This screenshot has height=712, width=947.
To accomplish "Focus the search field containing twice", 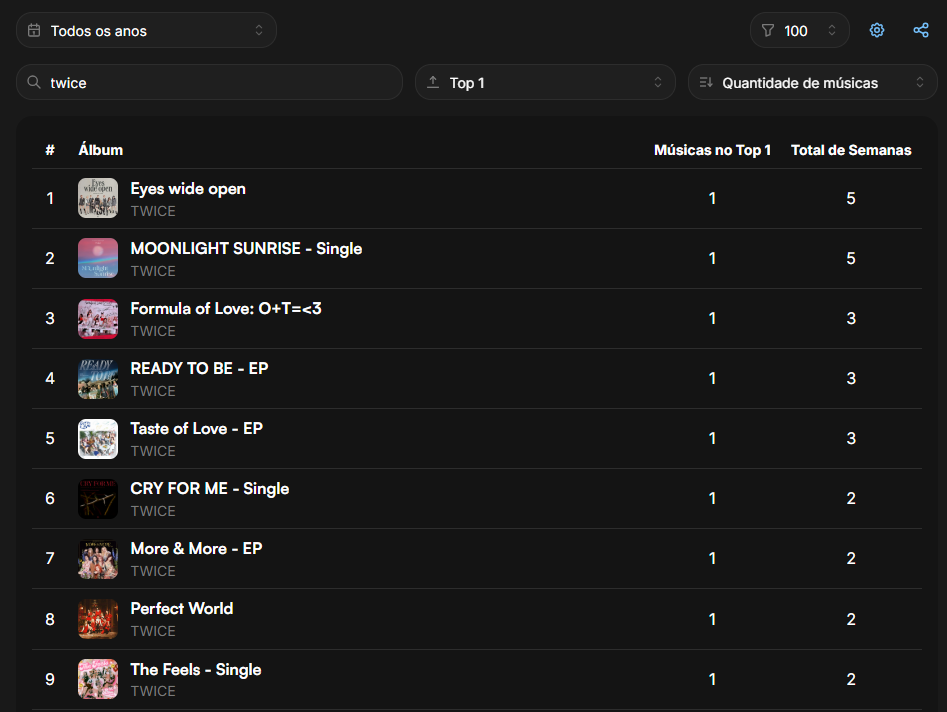I will tap(209, 82).
